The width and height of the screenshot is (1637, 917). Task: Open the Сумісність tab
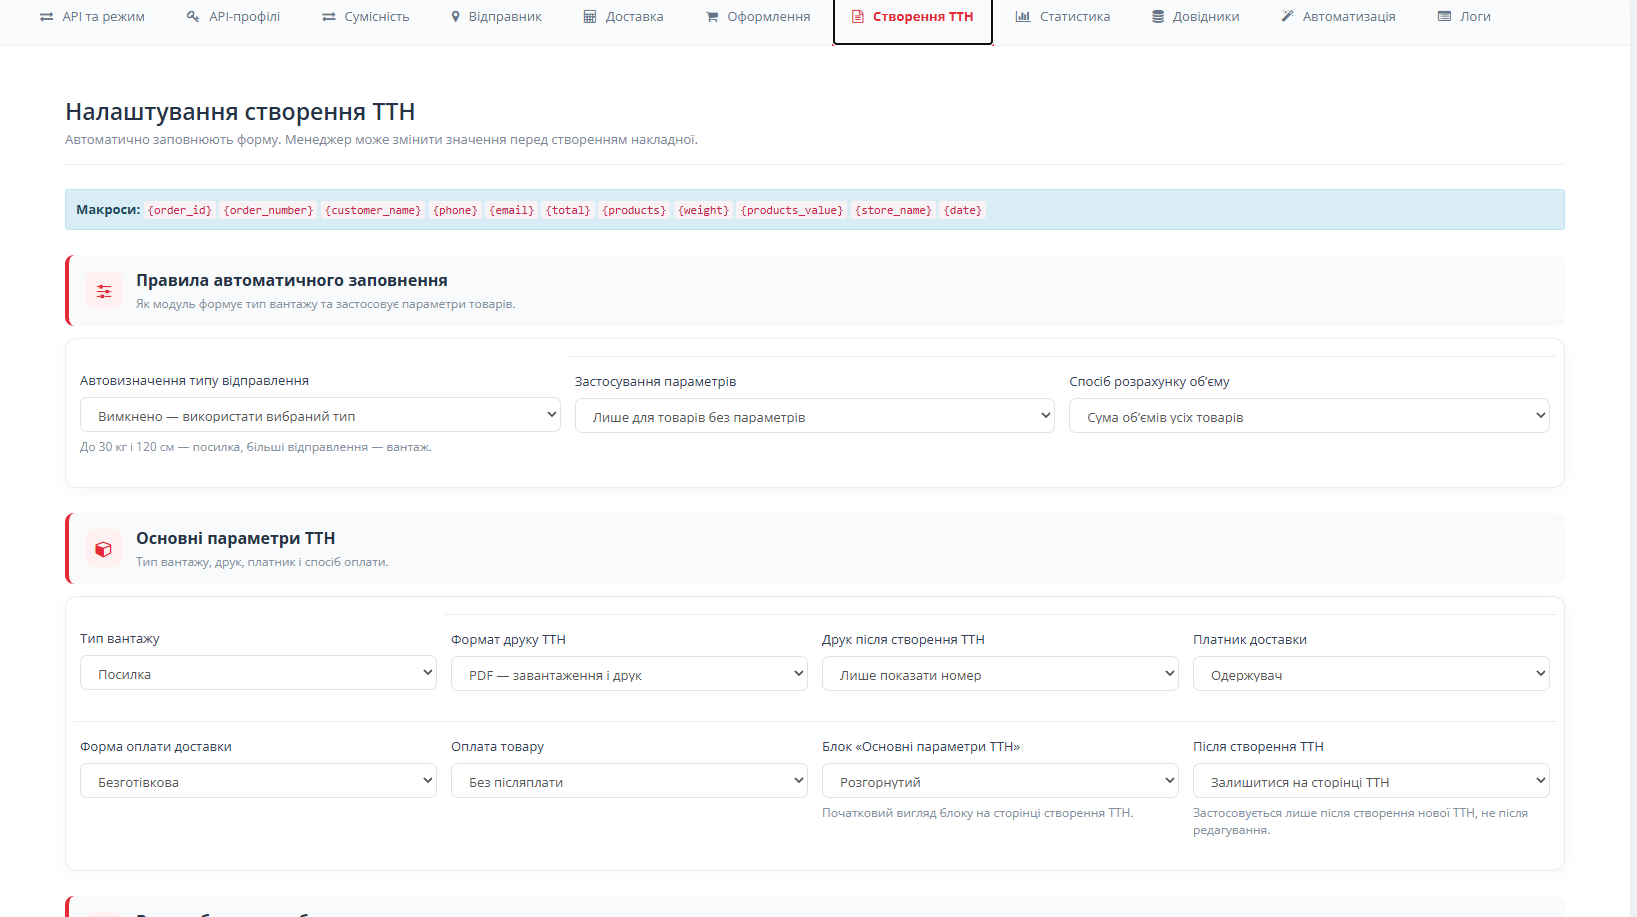coord(365,17)
